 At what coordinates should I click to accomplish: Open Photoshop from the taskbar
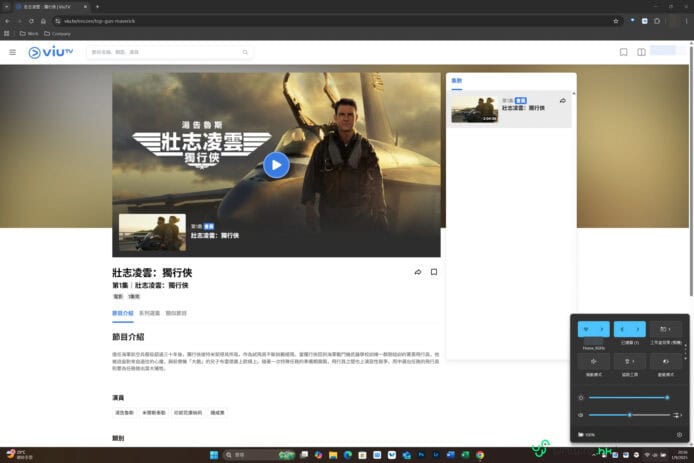point(421,455)
